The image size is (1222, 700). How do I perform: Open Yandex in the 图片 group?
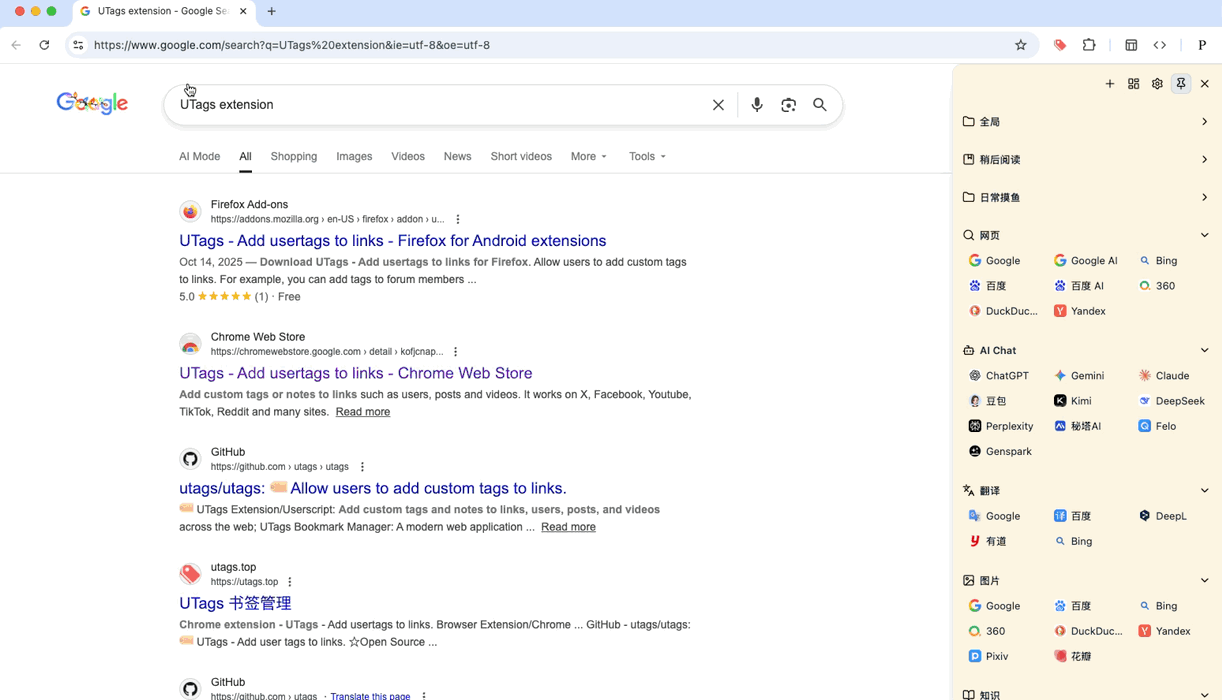pos(1164,631)
